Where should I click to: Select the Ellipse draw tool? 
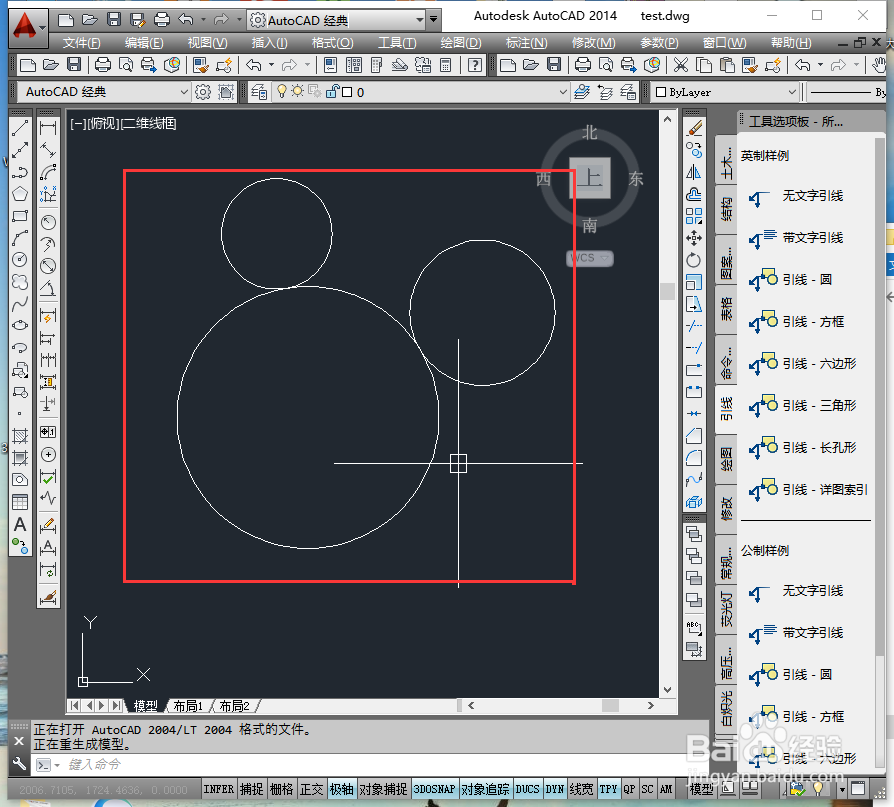pos(20,325)
